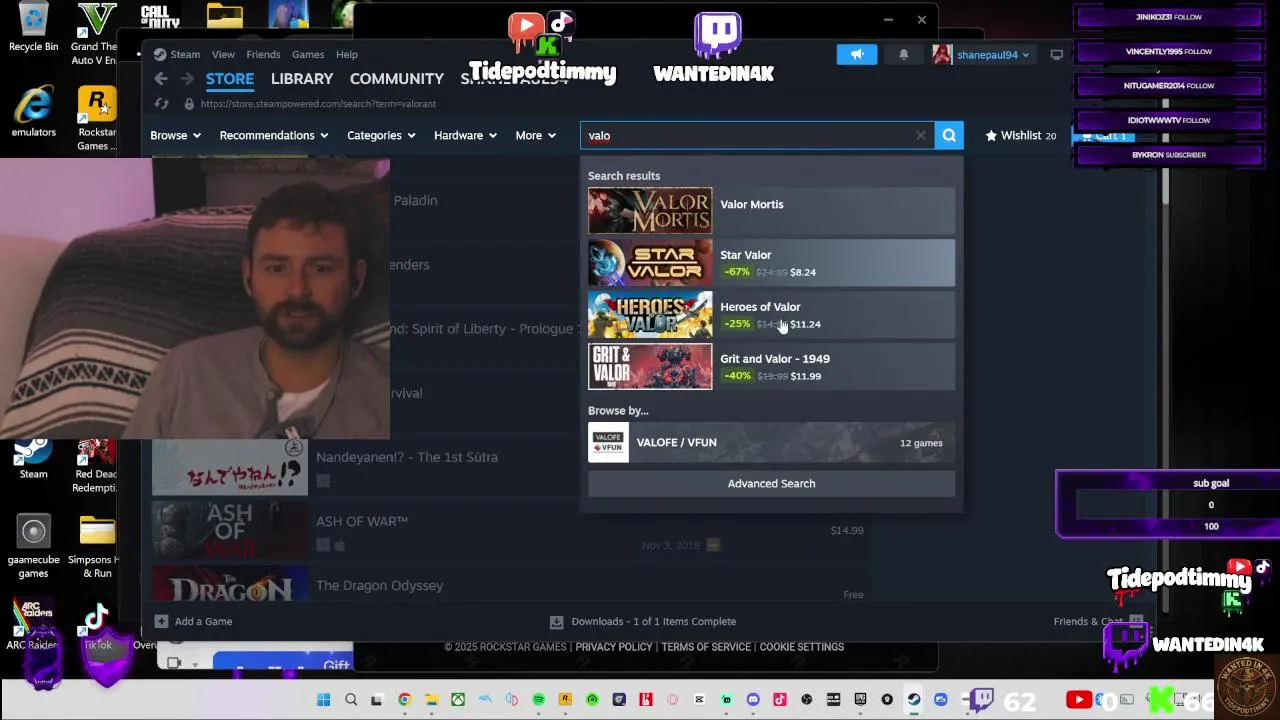Open the shanepaul94 account dropdown
This screenshot has height=720, width=1280.
point(982,55)
